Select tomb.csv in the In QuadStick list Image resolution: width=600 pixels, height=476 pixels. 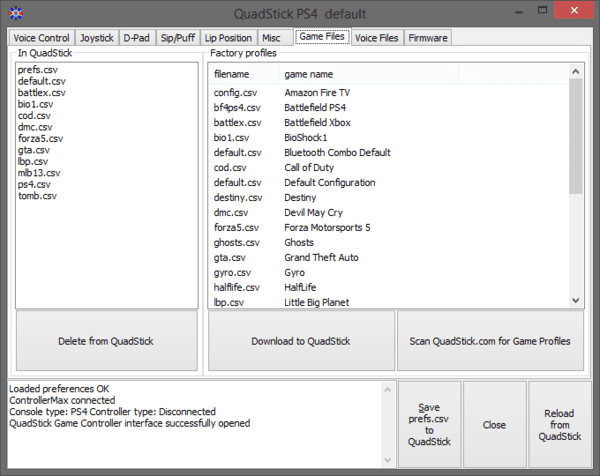pos(37,196)
